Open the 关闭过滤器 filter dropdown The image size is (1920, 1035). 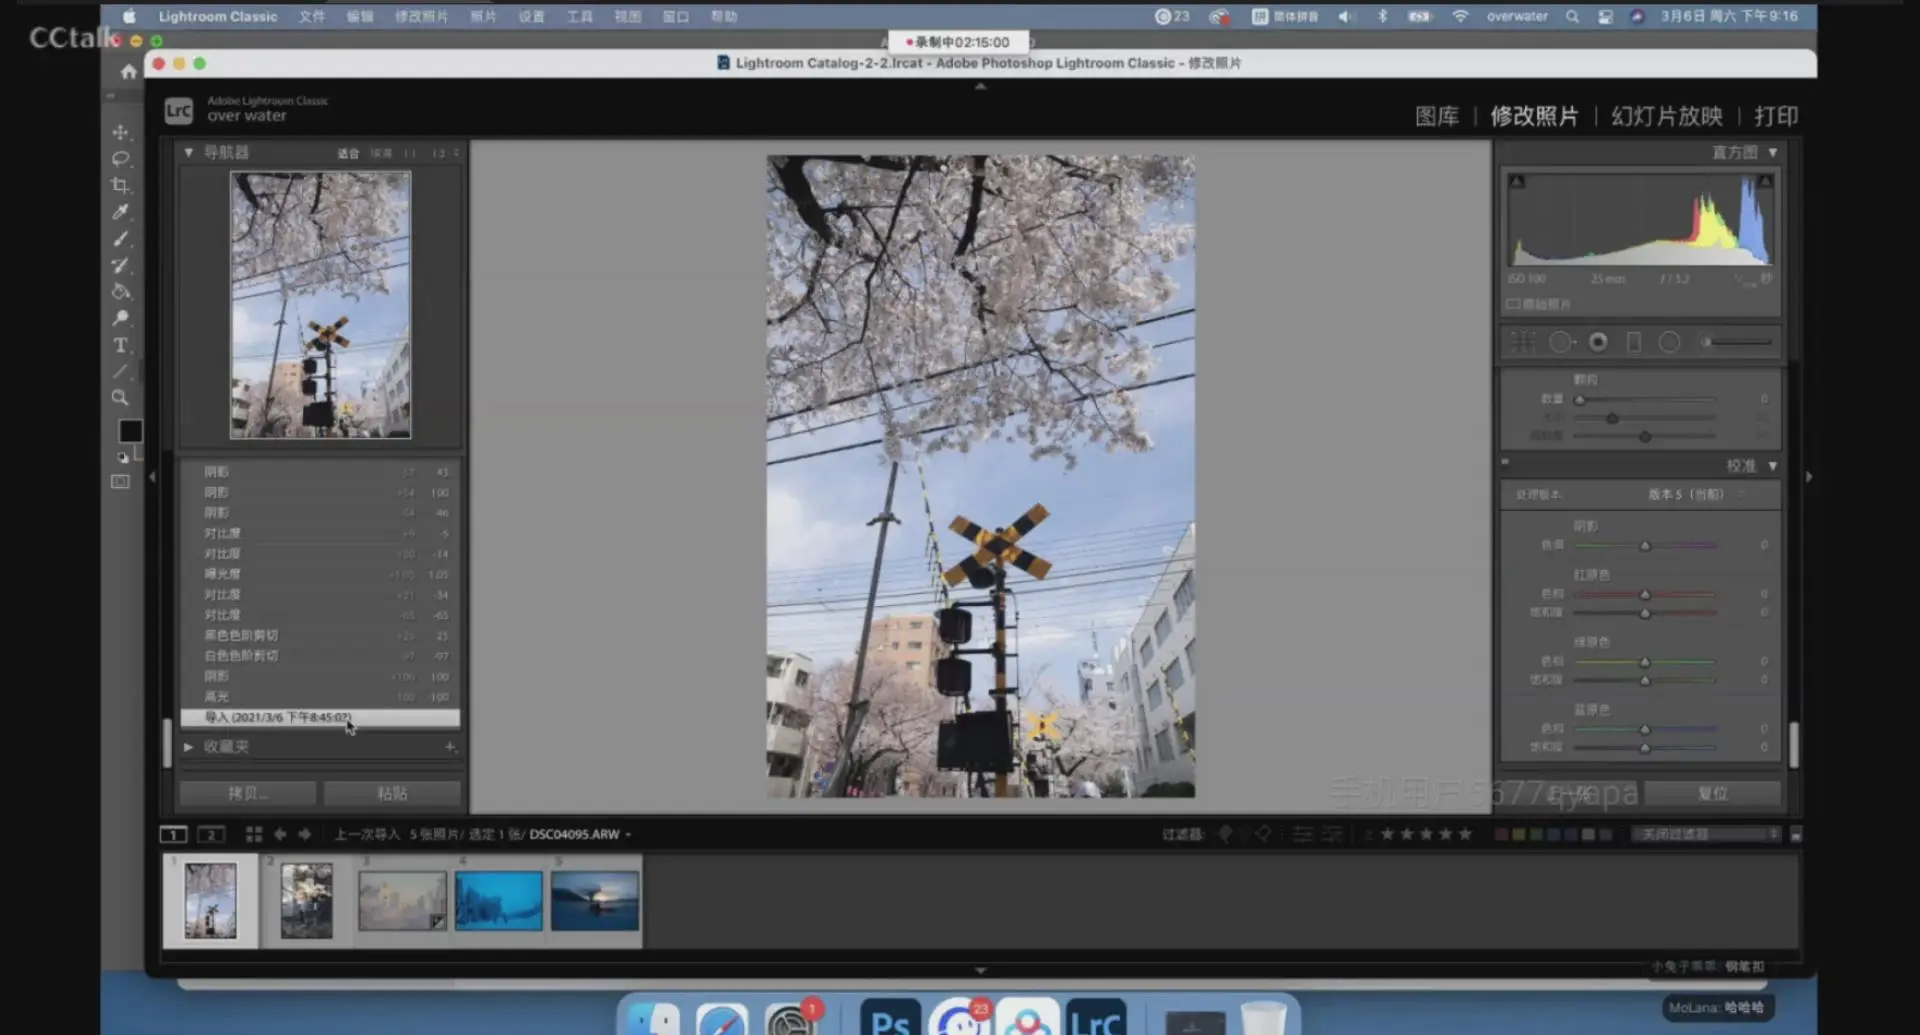pyautogui.click(x=1707, y=834)
